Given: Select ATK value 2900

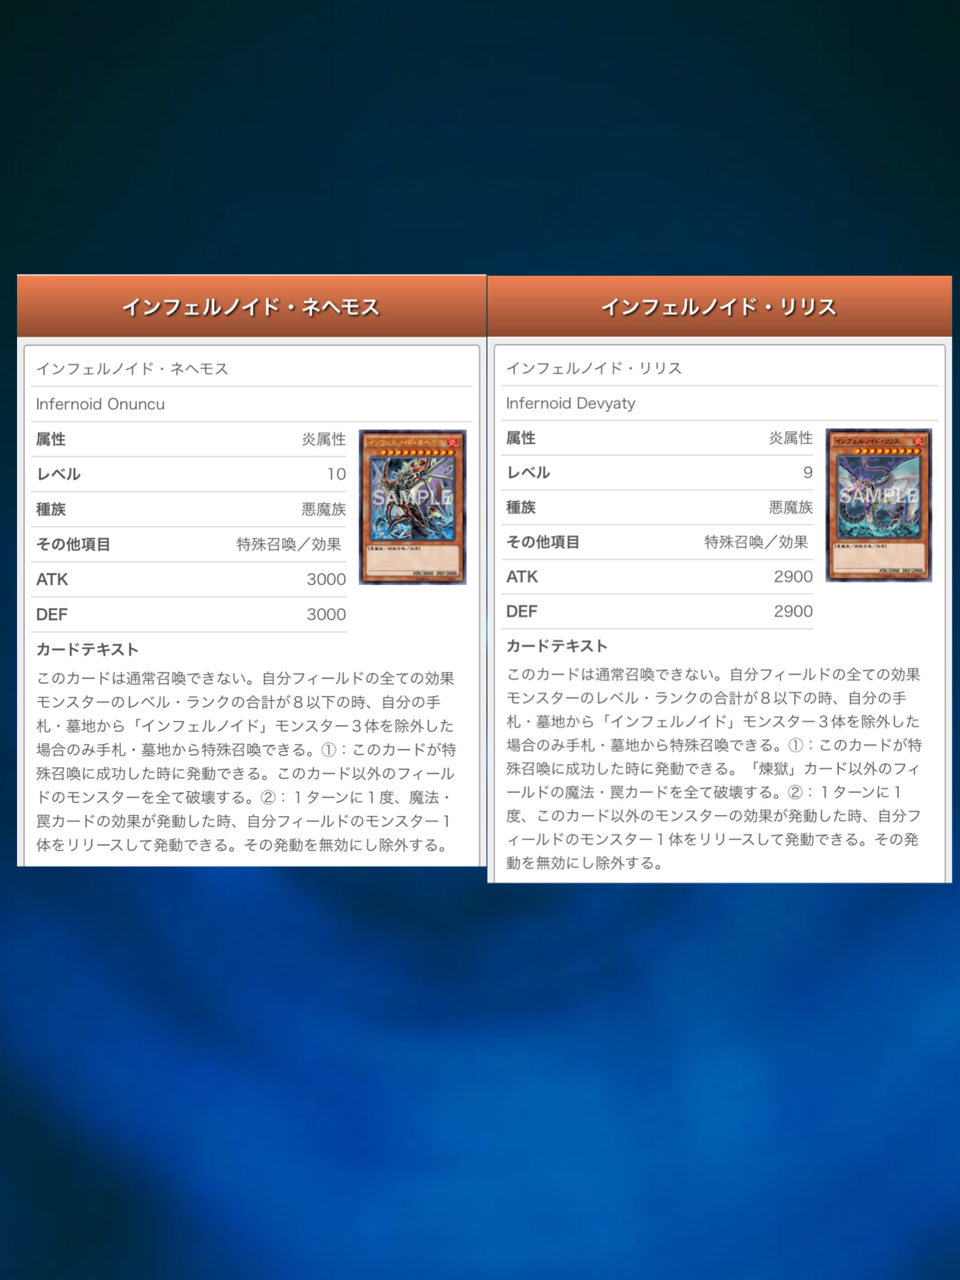Looking at the screenshot, I should coord(793,576).
